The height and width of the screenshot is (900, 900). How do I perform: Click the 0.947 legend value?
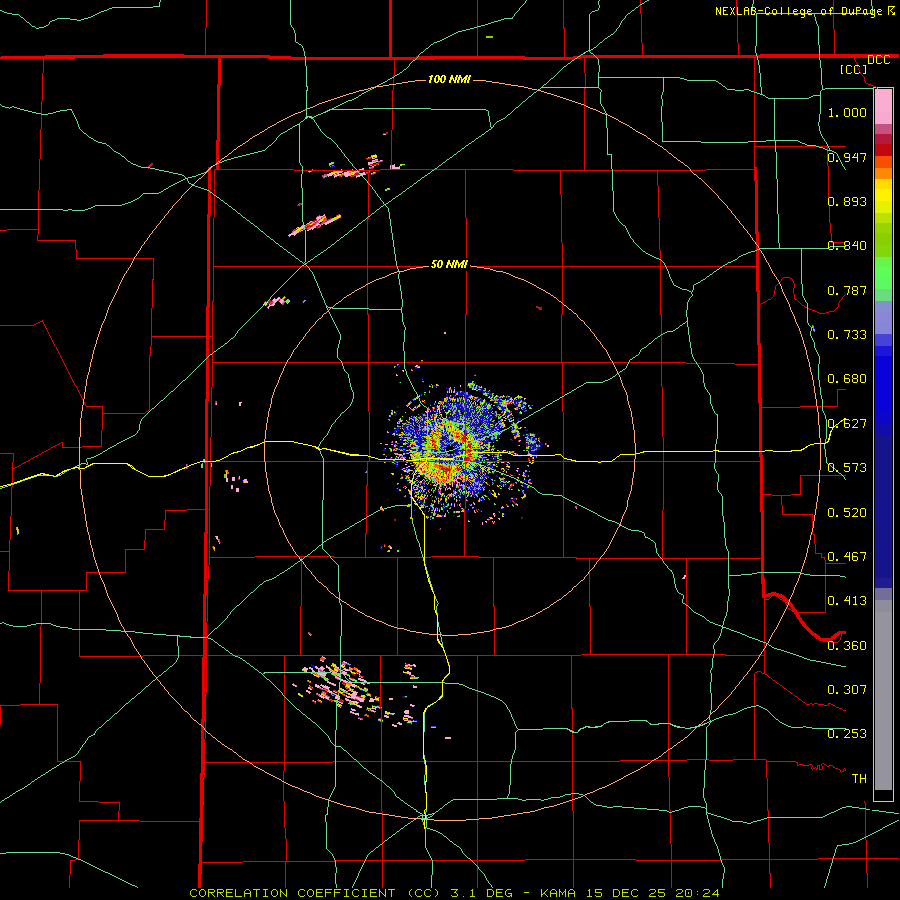click(x=847, y=157)
